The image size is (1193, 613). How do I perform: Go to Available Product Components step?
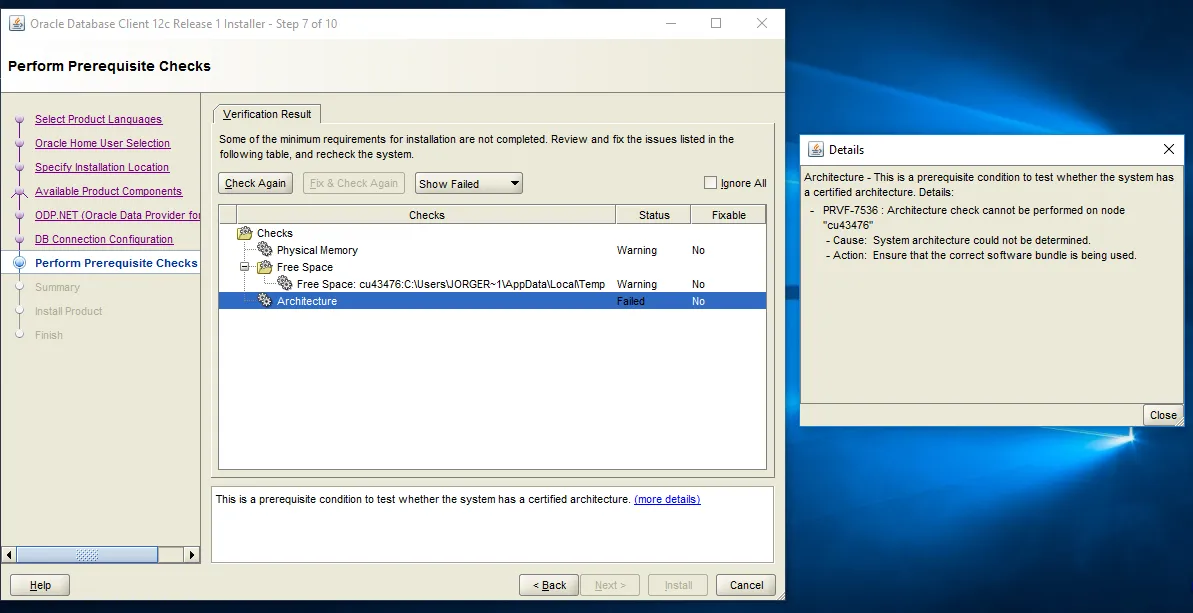tap(109, 191)
